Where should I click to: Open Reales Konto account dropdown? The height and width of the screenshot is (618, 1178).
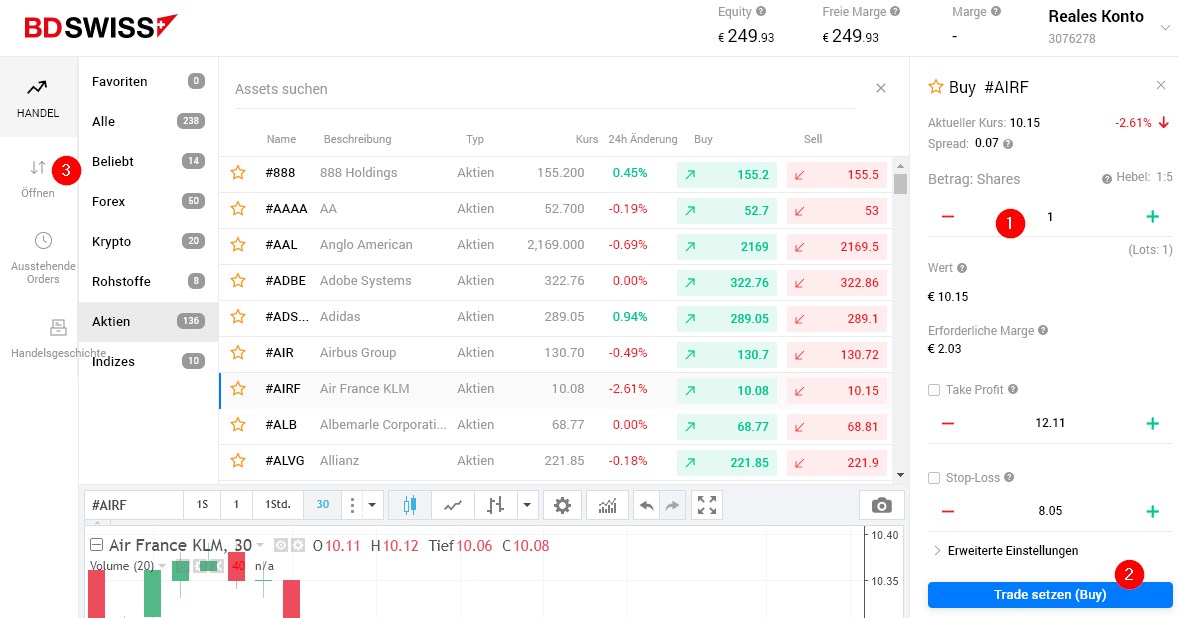click(1165, 28)
